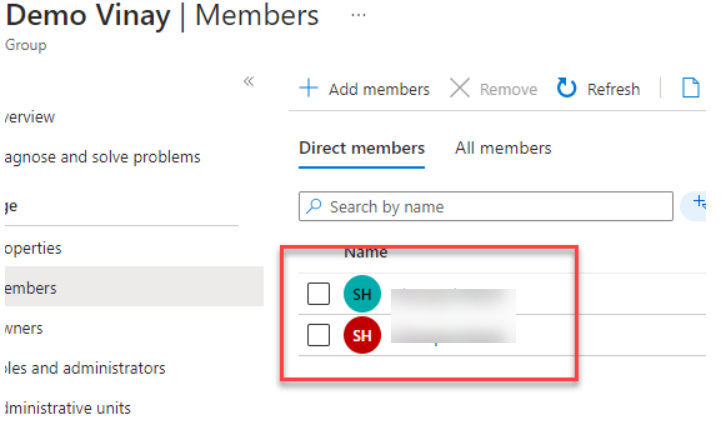Click the search magnifier icon
Screen dimensions: 726x429
(x=314, y=207)
